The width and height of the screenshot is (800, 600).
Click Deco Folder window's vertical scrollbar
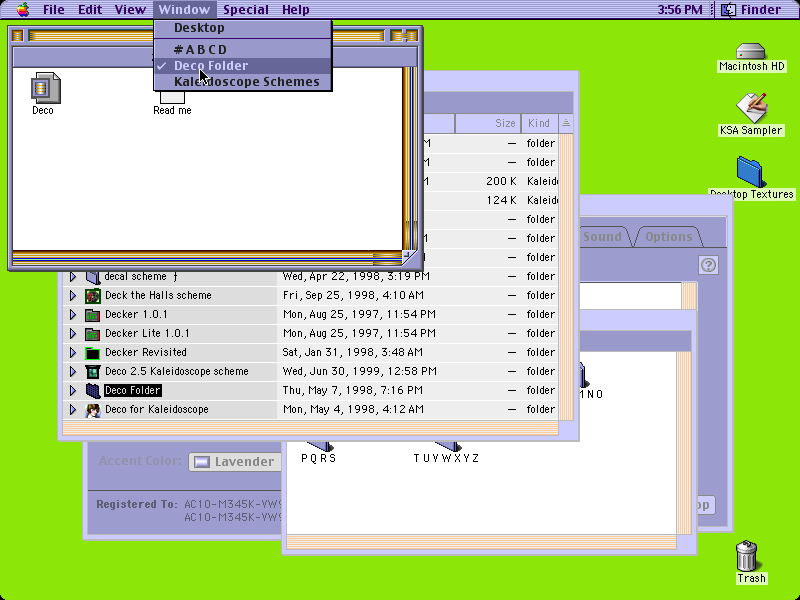410,158
